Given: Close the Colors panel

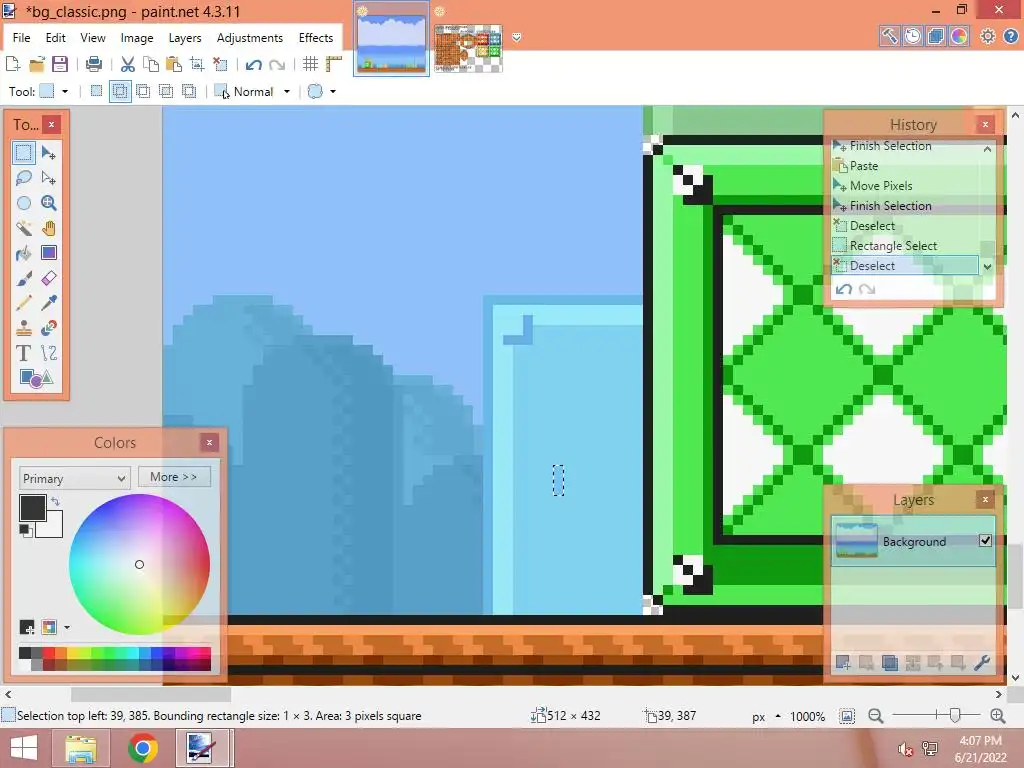Looking at the screenshot, I should pyautogui.click(x=209, y=442).
